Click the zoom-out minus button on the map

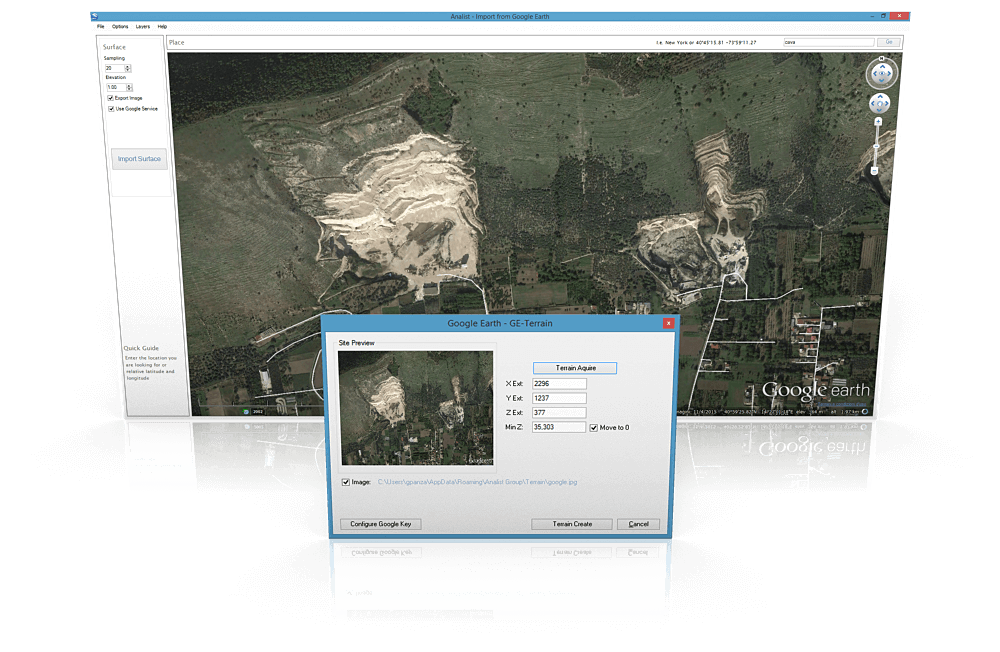tap(874, 171)
